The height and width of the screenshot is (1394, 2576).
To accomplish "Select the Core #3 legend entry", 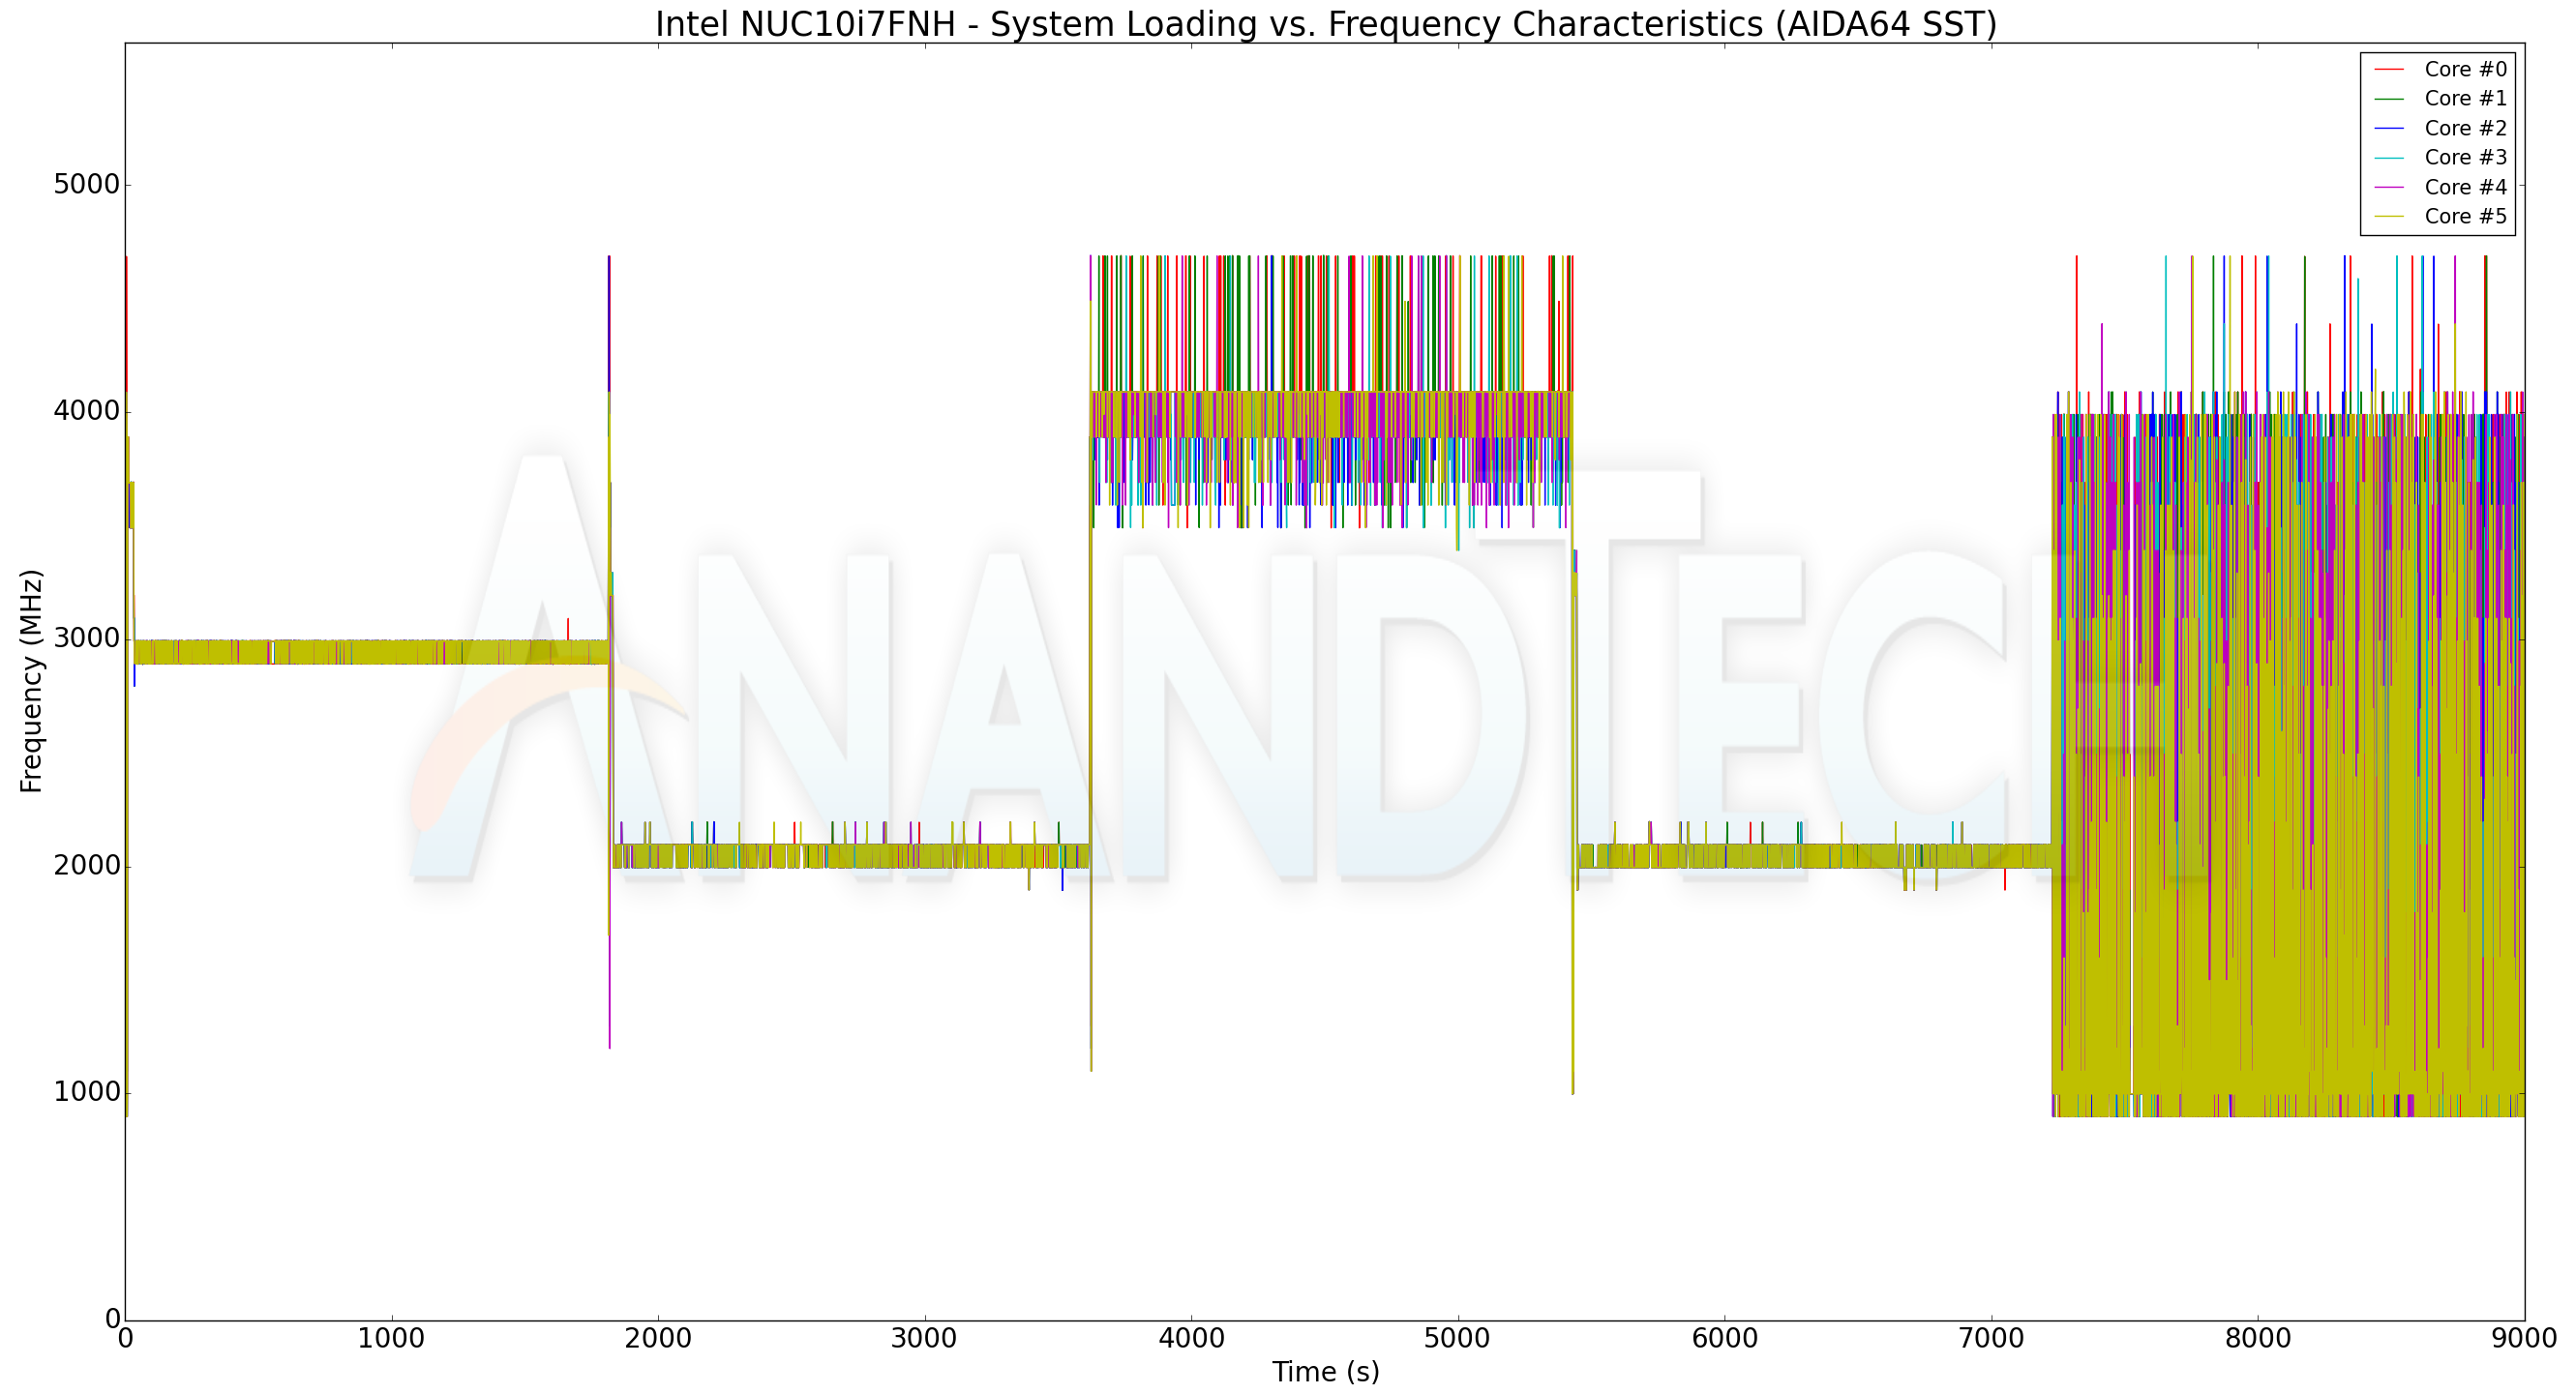I will click(2440, 157).
